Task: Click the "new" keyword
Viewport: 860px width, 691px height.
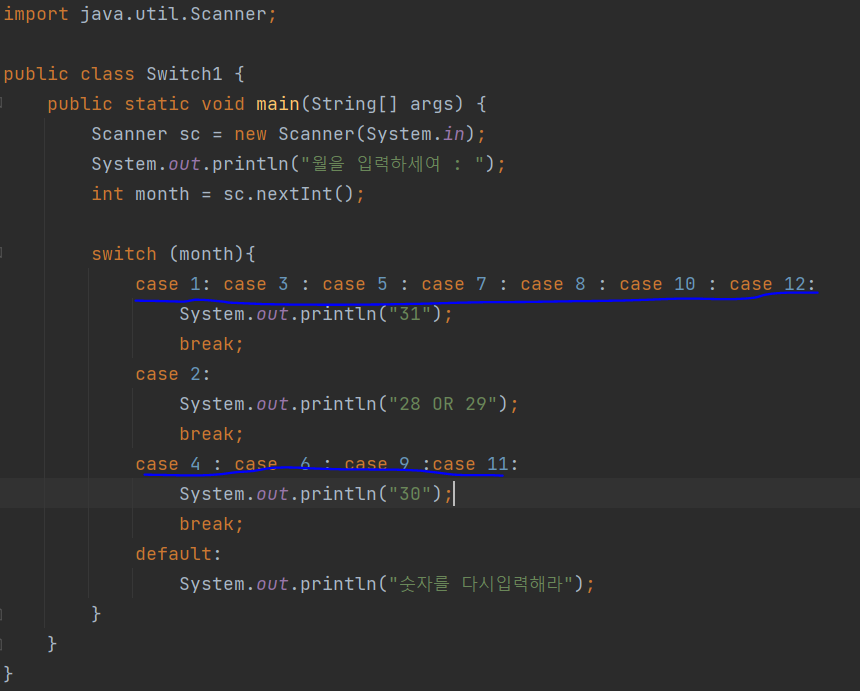Action: [x=250, y=134]
